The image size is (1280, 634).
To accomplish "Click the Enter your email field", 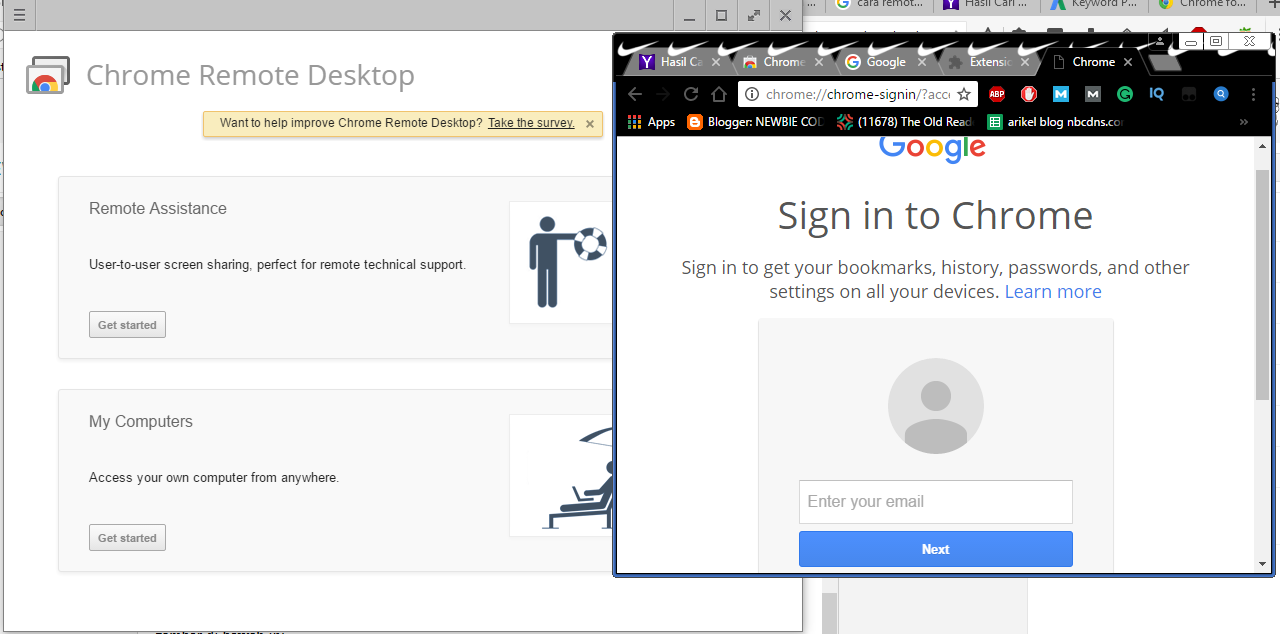I will [936, 502].
